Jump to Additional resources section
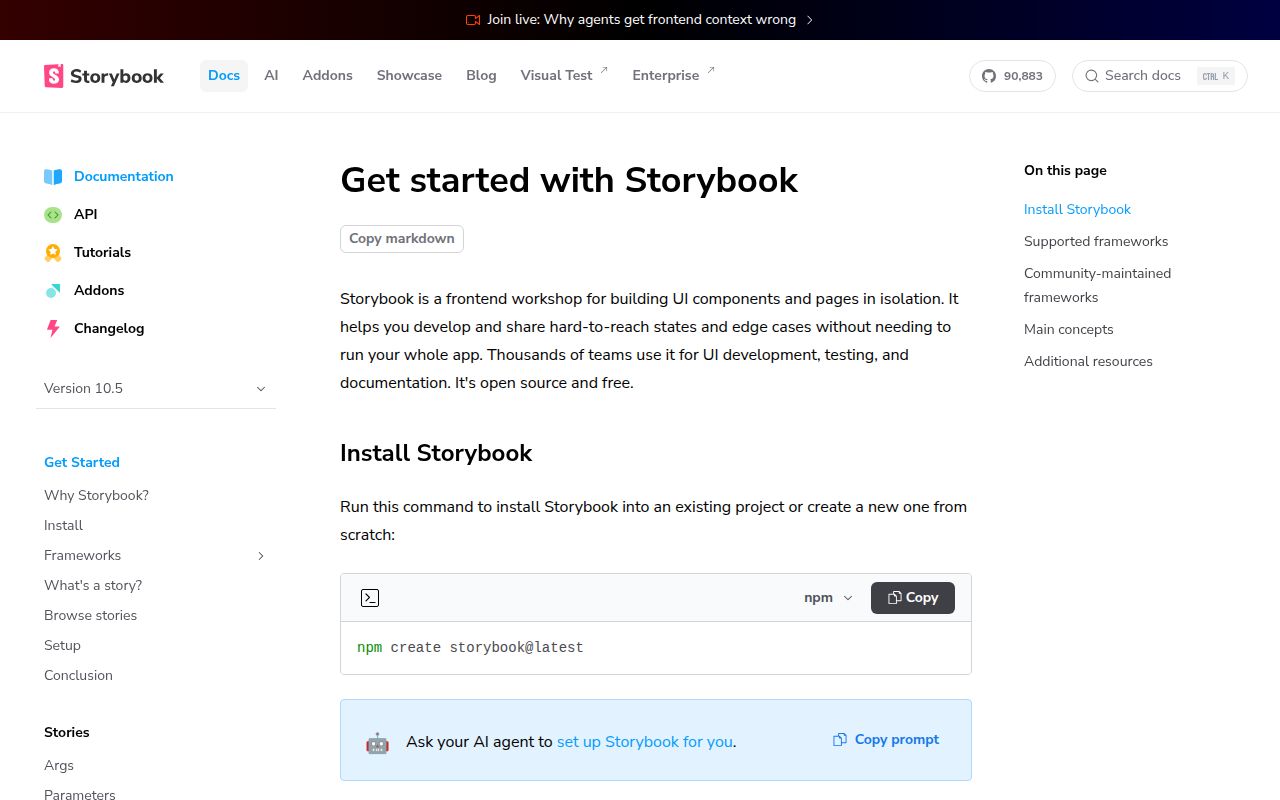This screenshot has width=1280, height=800. [x=1088, y=362]
